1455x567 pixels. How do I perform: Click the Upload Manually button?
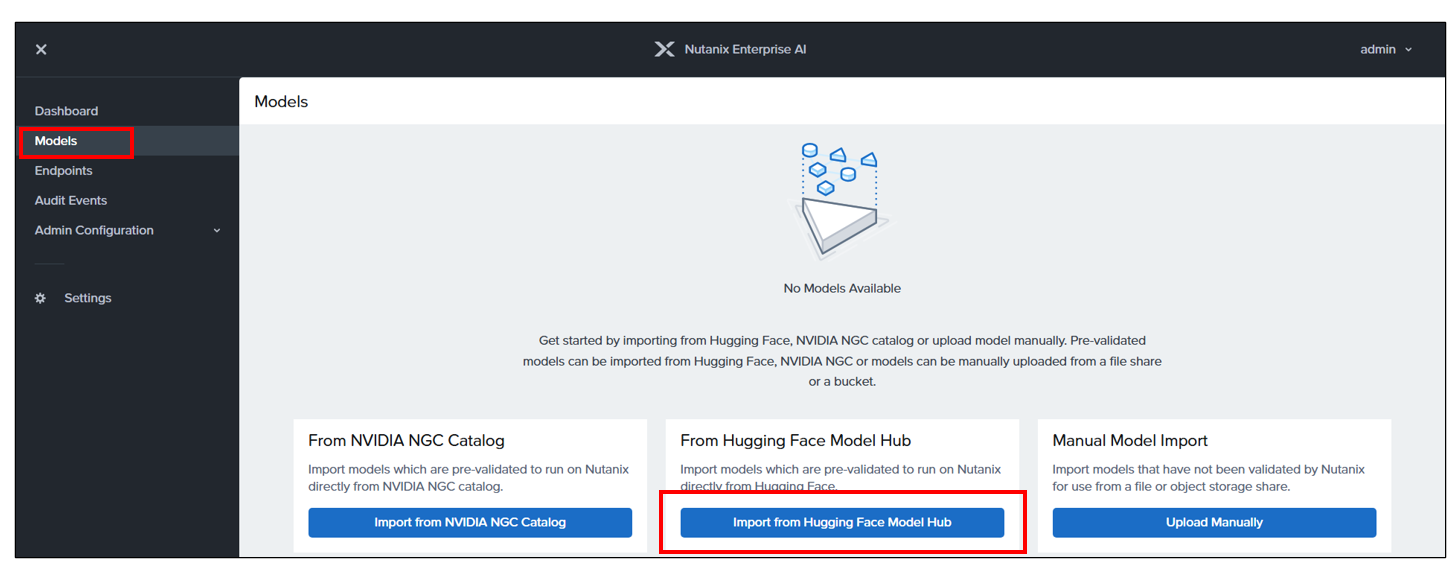tap(1214, 522)
